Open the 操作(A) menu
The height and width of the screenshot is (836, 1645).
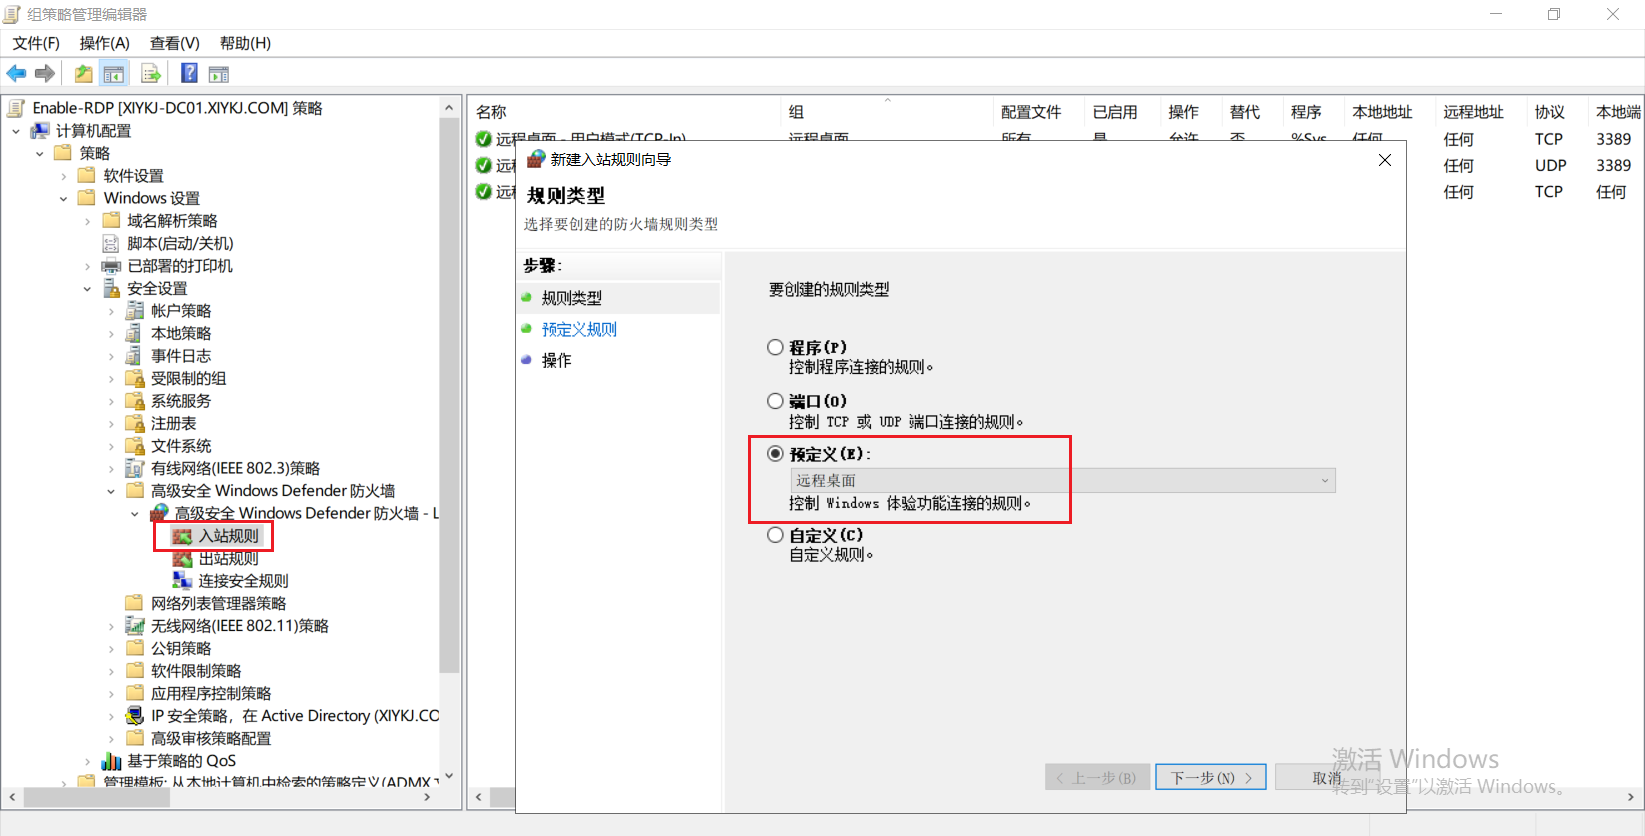105,43
